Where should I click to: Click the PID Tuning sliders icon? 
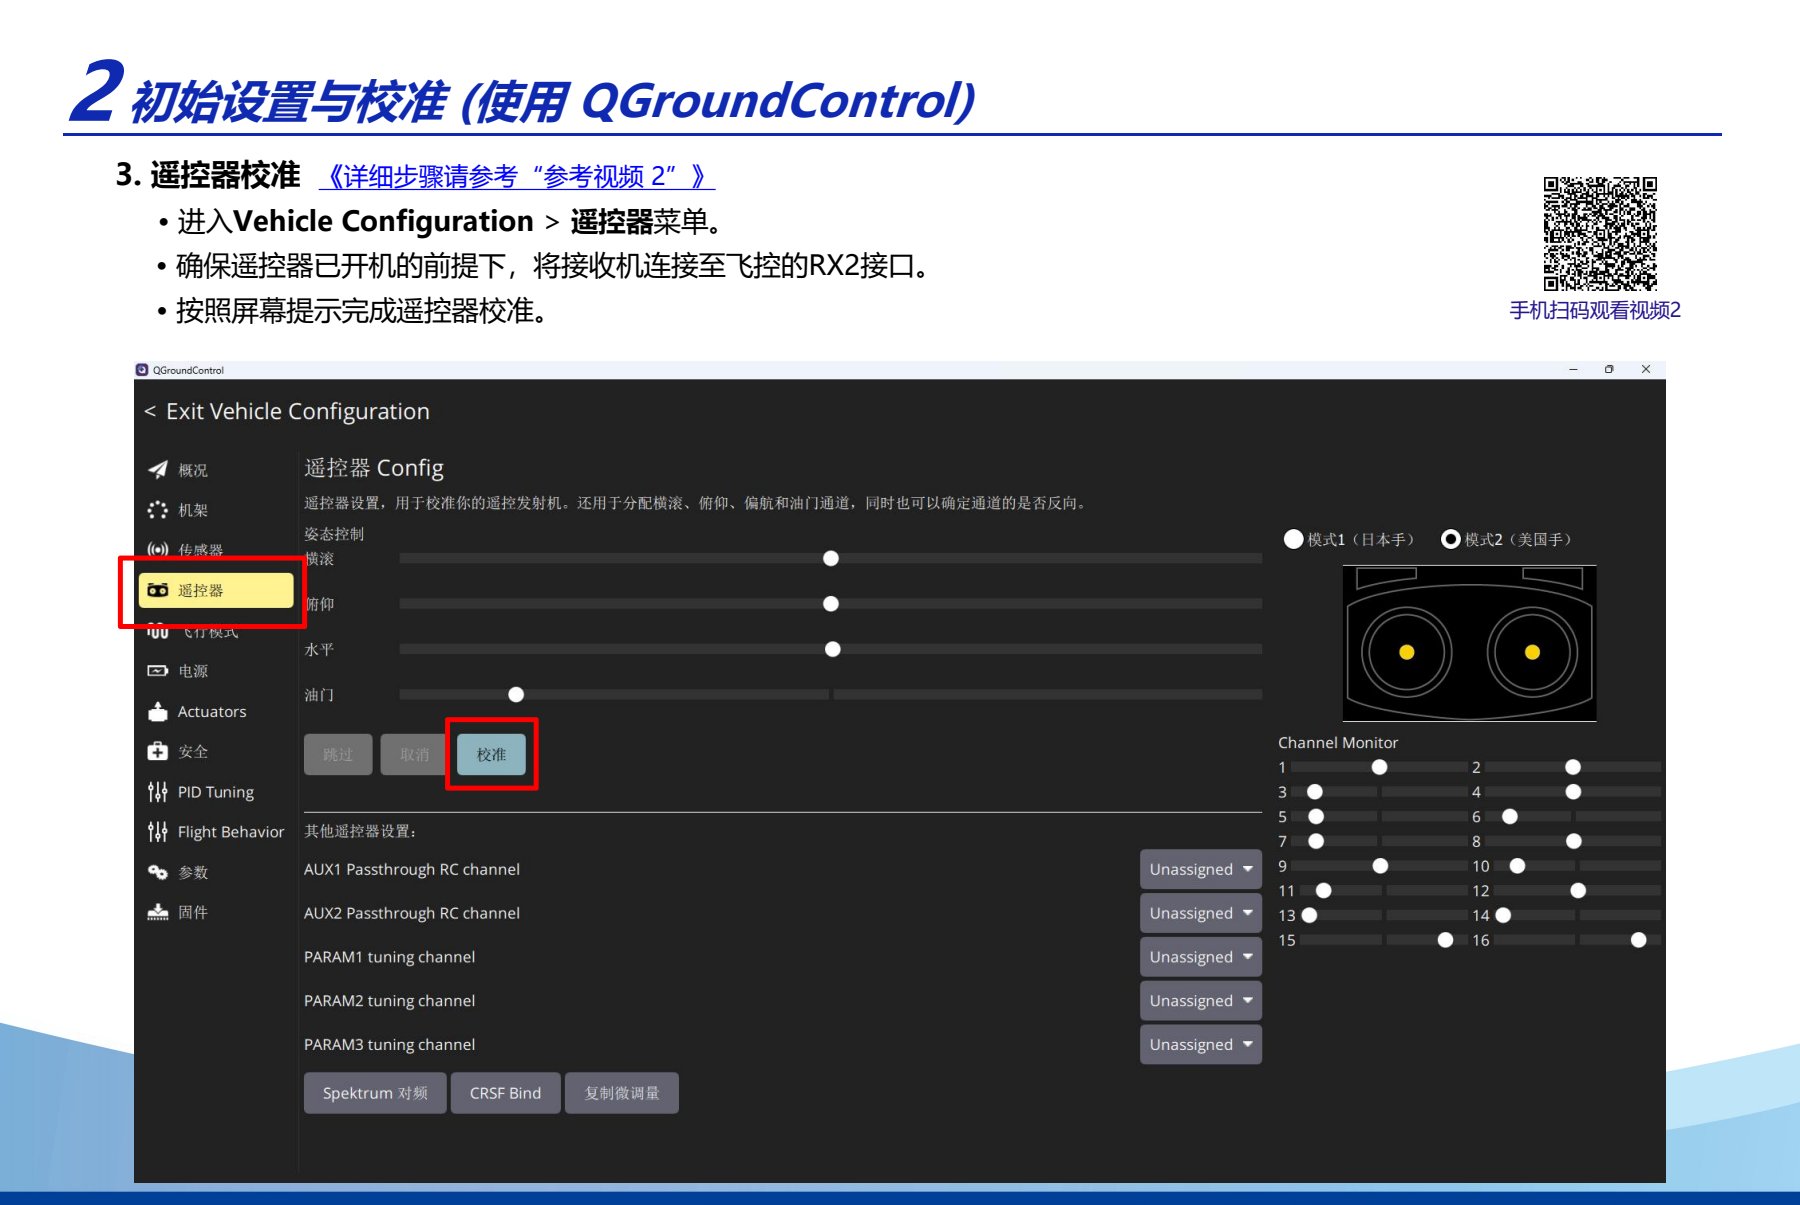158,792
